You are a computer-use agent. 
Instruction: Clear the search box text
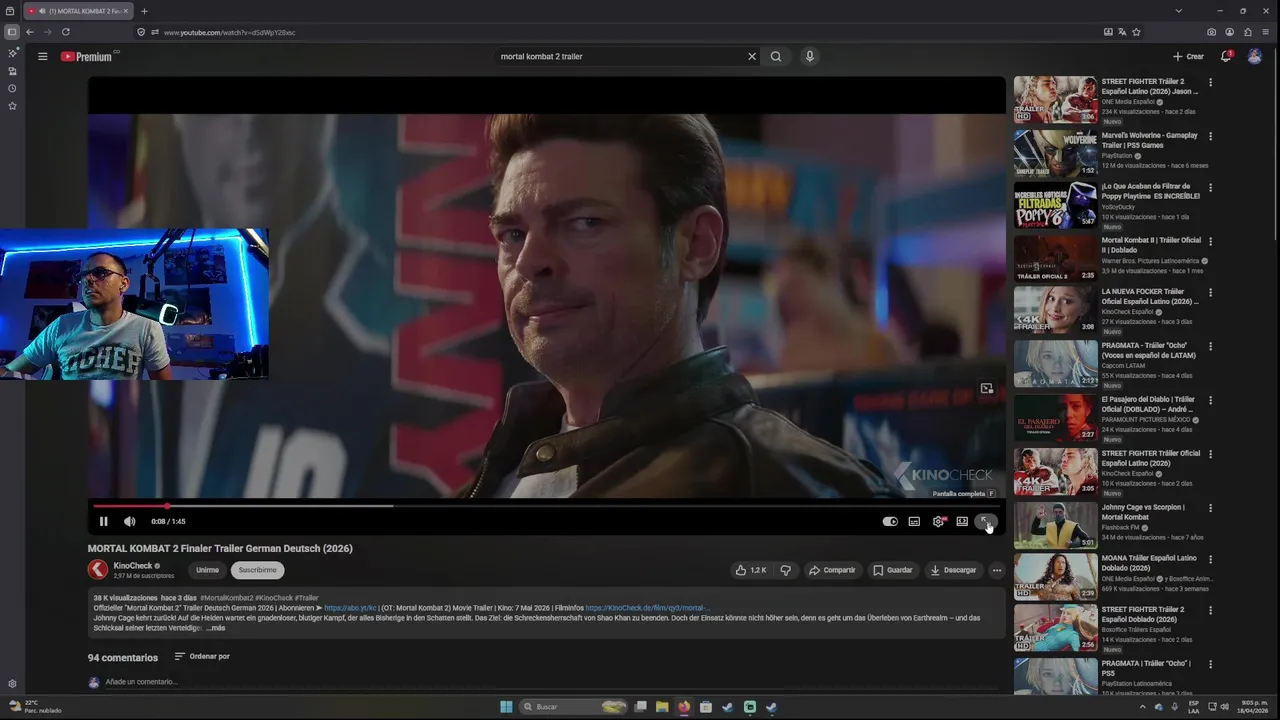point(752,56)
